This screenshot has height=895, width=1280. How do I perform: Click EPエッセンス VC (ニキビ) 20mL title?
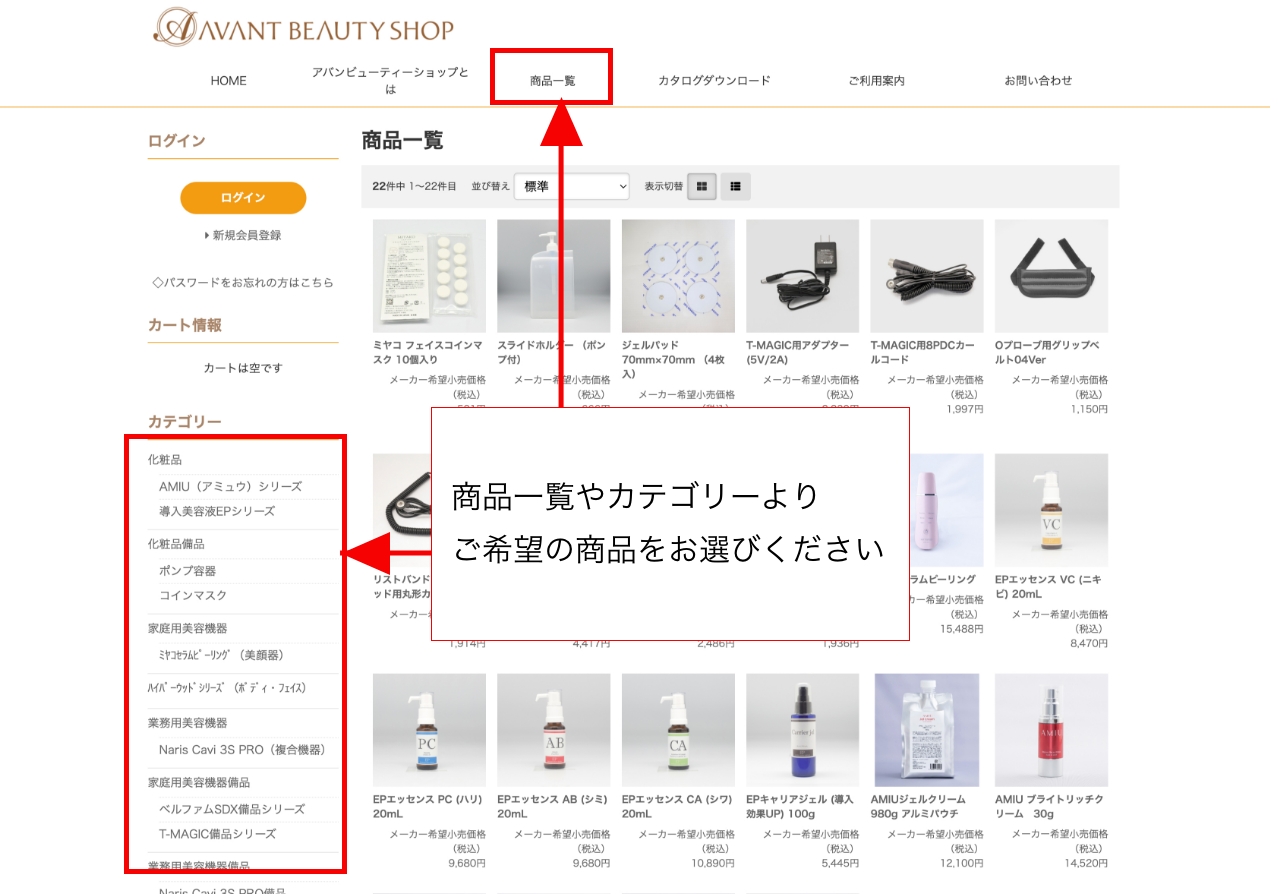(x=1048, y=586)
